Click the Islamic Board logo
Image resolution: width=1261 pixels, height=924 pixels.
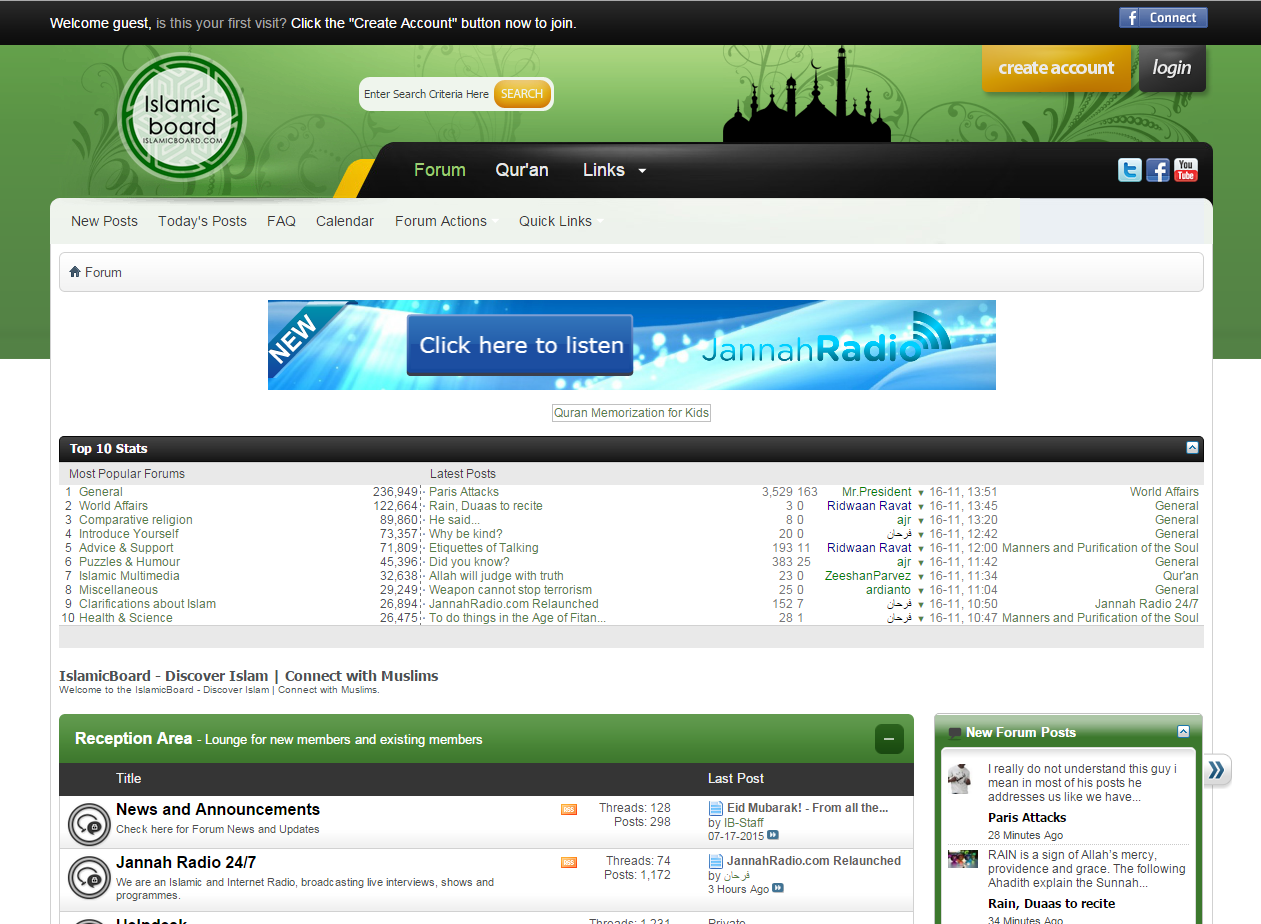pyautogui.click(x=181, y=118)
